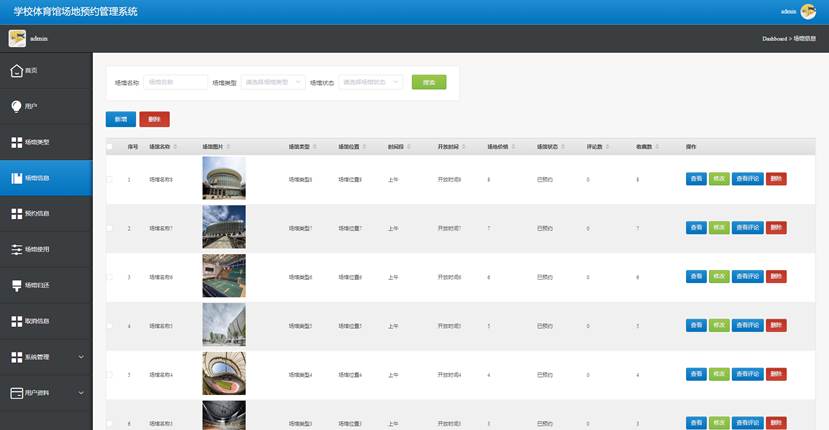The image size is (829, 430).
Task: Click red 删除 for row 1
Action: pos(776,179)
